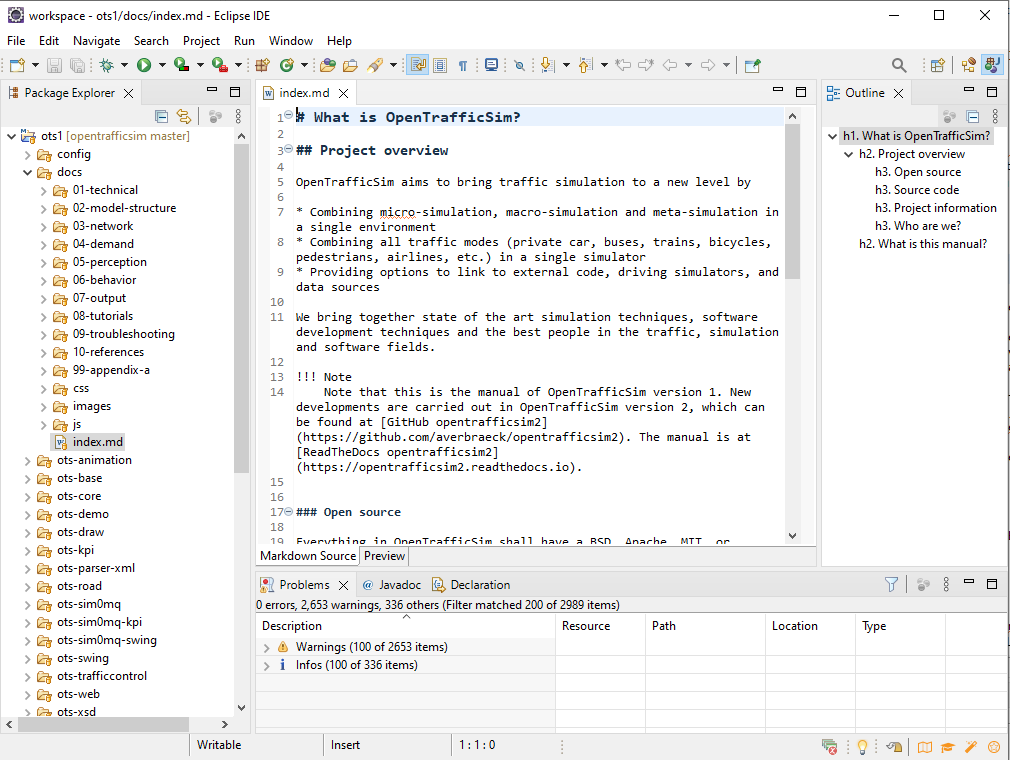Screen dimensions: 1010x760
Task: Click the Search flashlight toolbar icon
Action: point(375,65)
